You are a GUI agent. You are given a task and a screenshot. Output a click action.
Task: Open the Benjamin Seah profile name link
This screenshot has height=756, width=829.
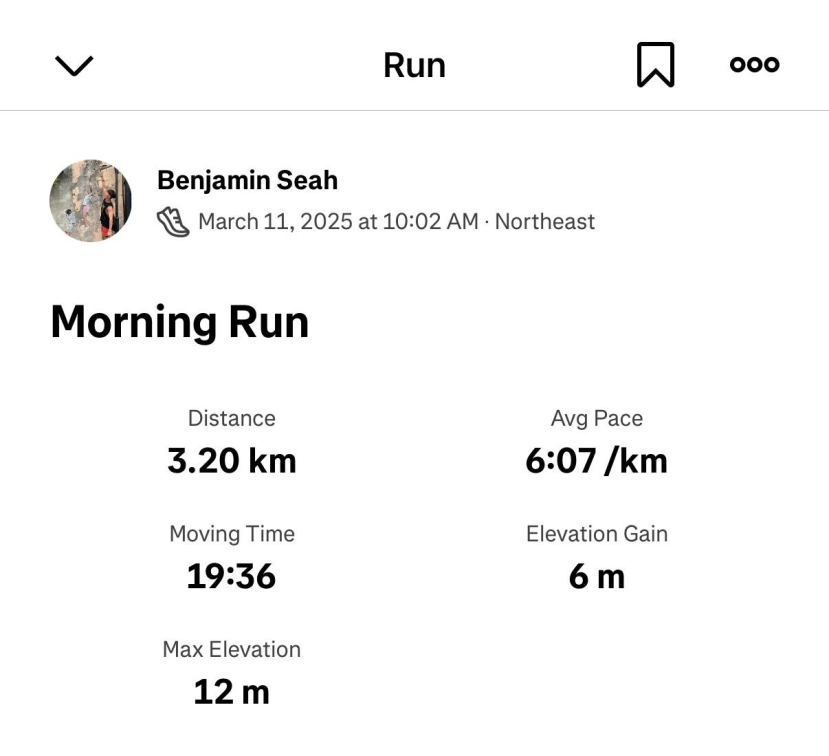(247, 180)
